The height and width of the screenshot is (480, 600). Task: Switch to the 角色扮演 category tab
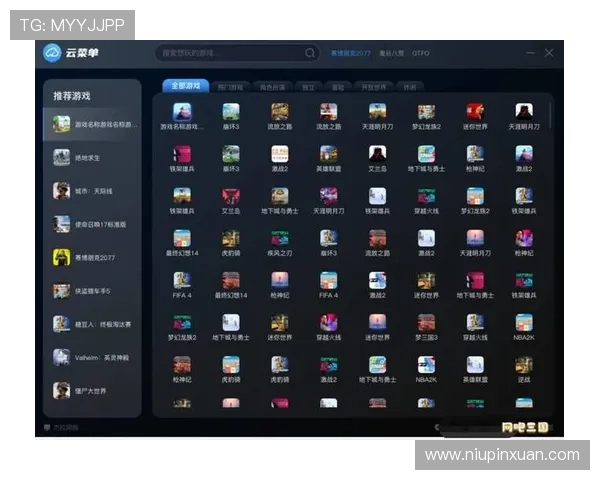[272, 88]
